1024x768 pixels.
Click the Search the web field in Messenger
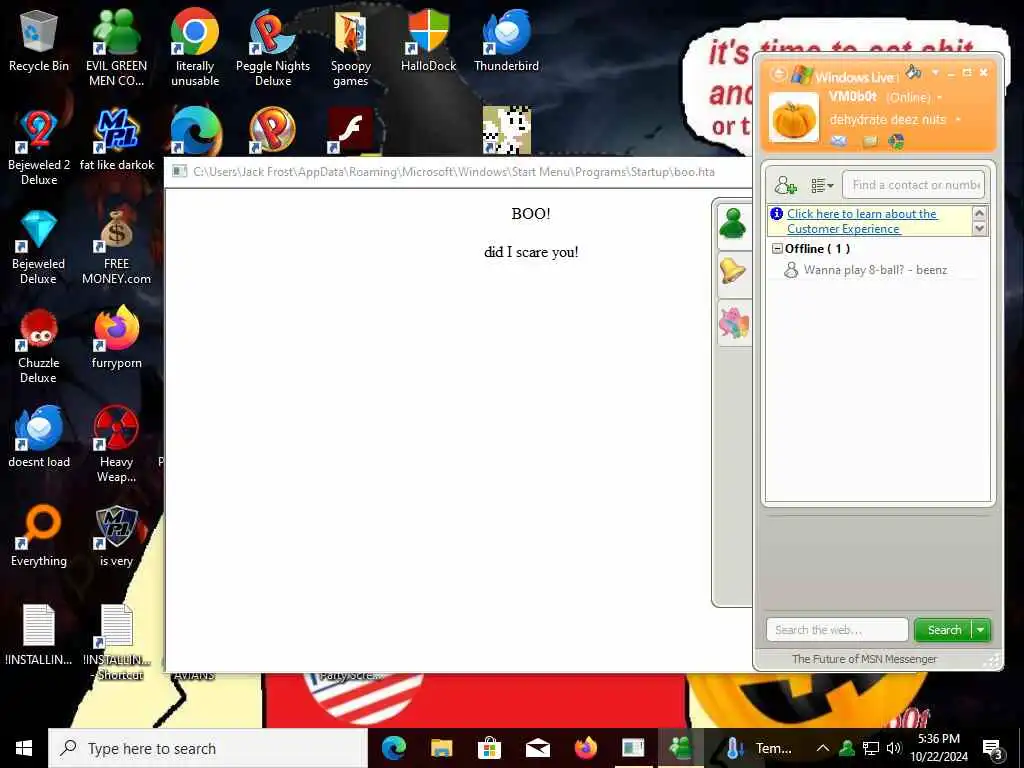pos(837,630)
